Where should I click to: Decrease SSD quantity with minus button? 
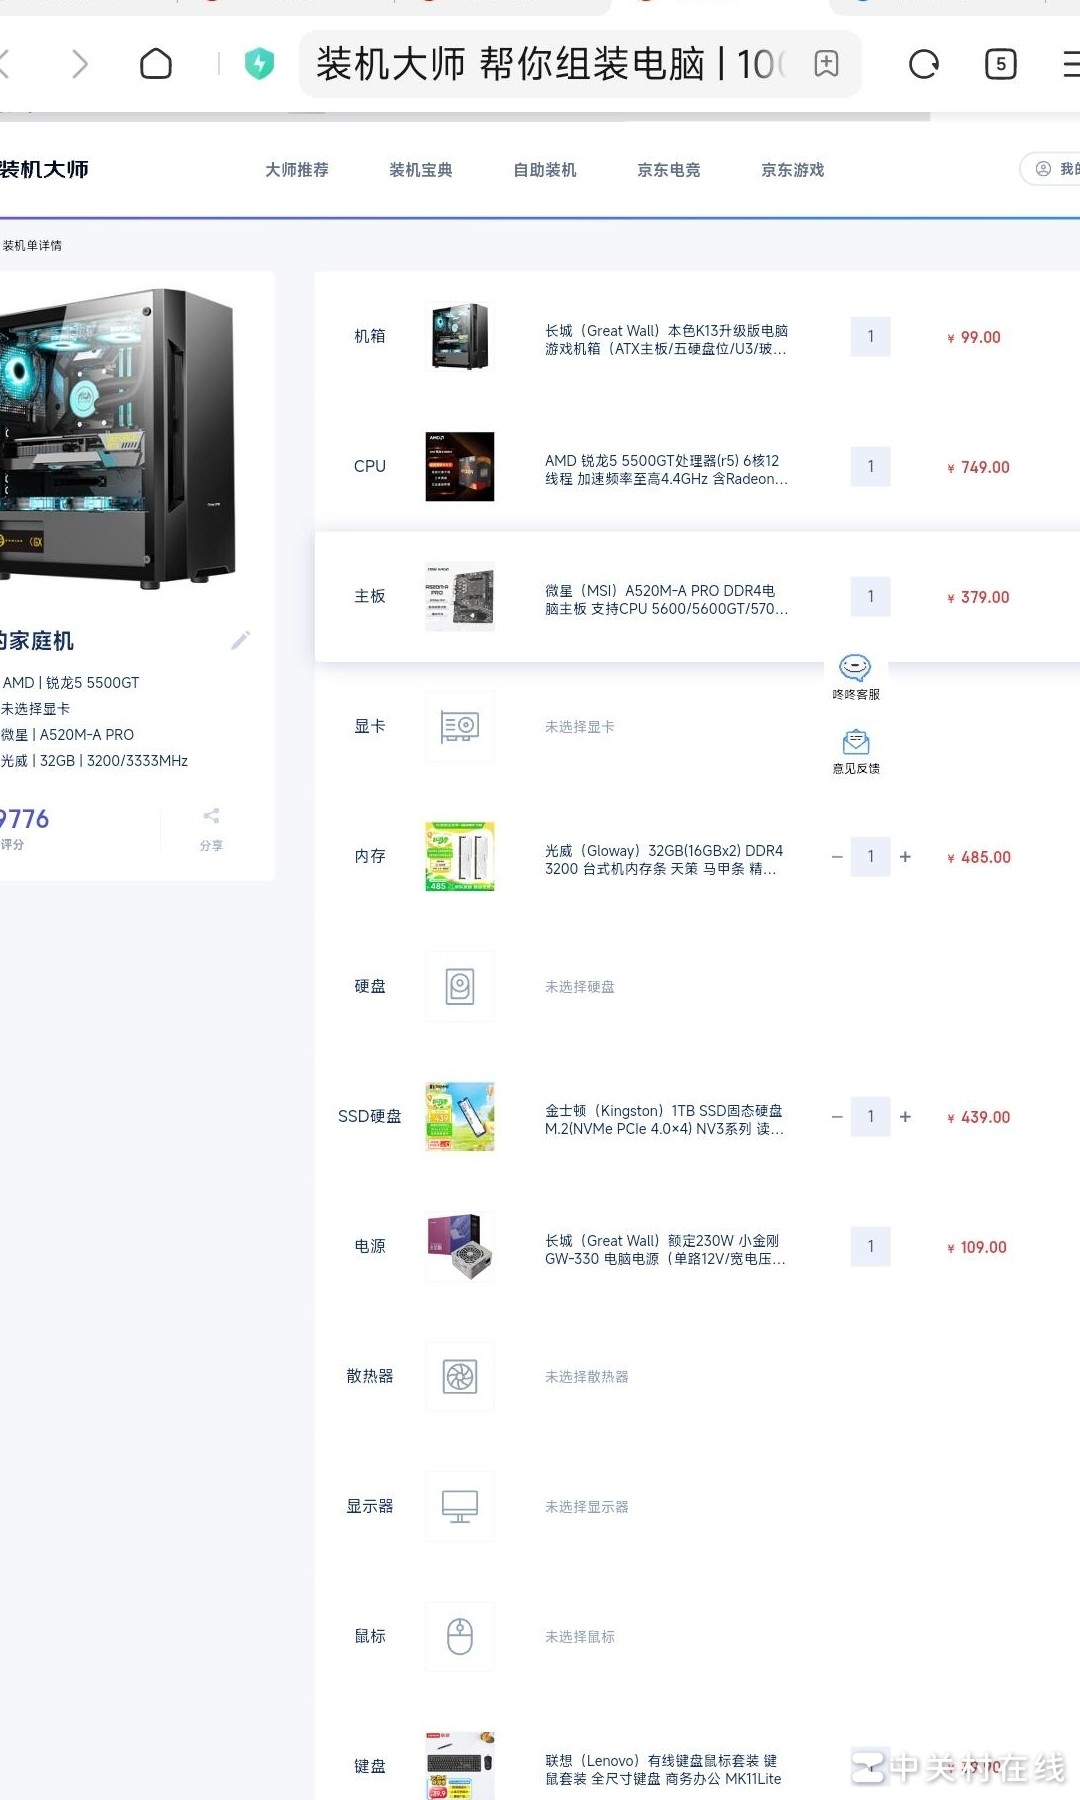837,1117
